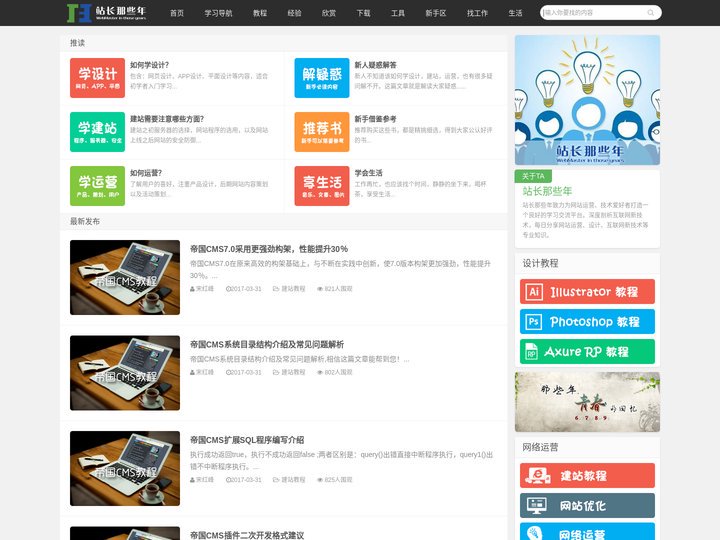
Task: Open the 工具 menu item
Action: (398, 13)
